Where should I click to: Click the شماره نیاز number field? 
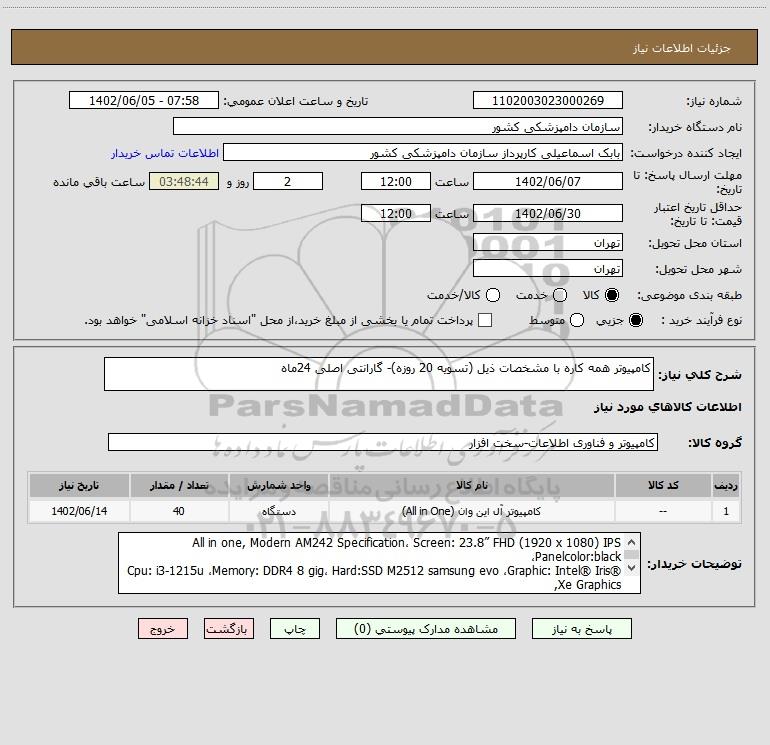coord(548,101)
